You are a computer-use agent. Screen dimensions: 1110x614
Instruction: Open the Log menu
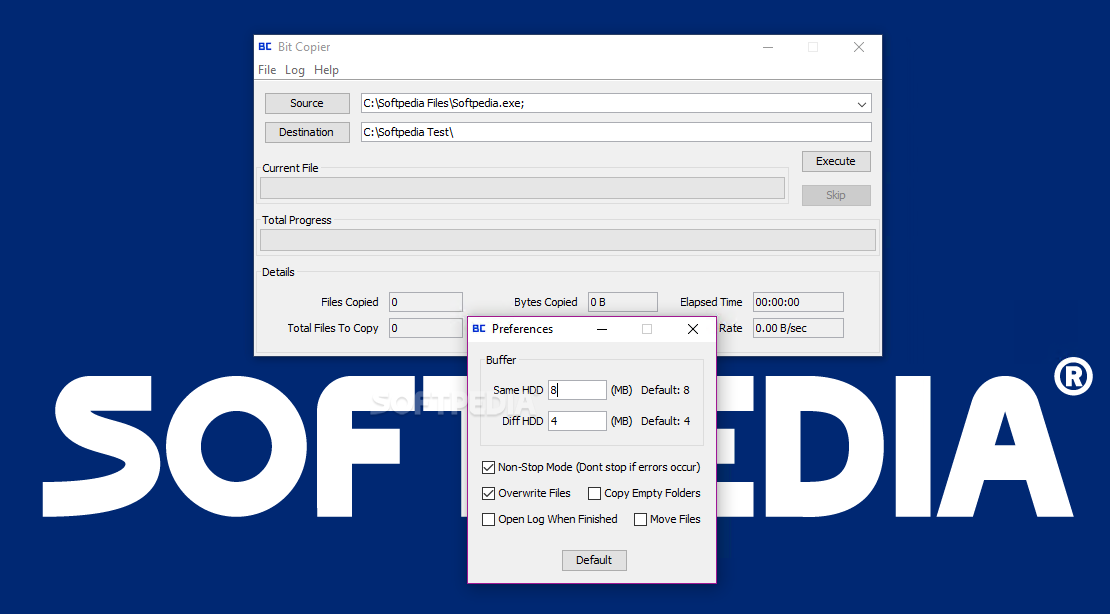coord(294,69)
